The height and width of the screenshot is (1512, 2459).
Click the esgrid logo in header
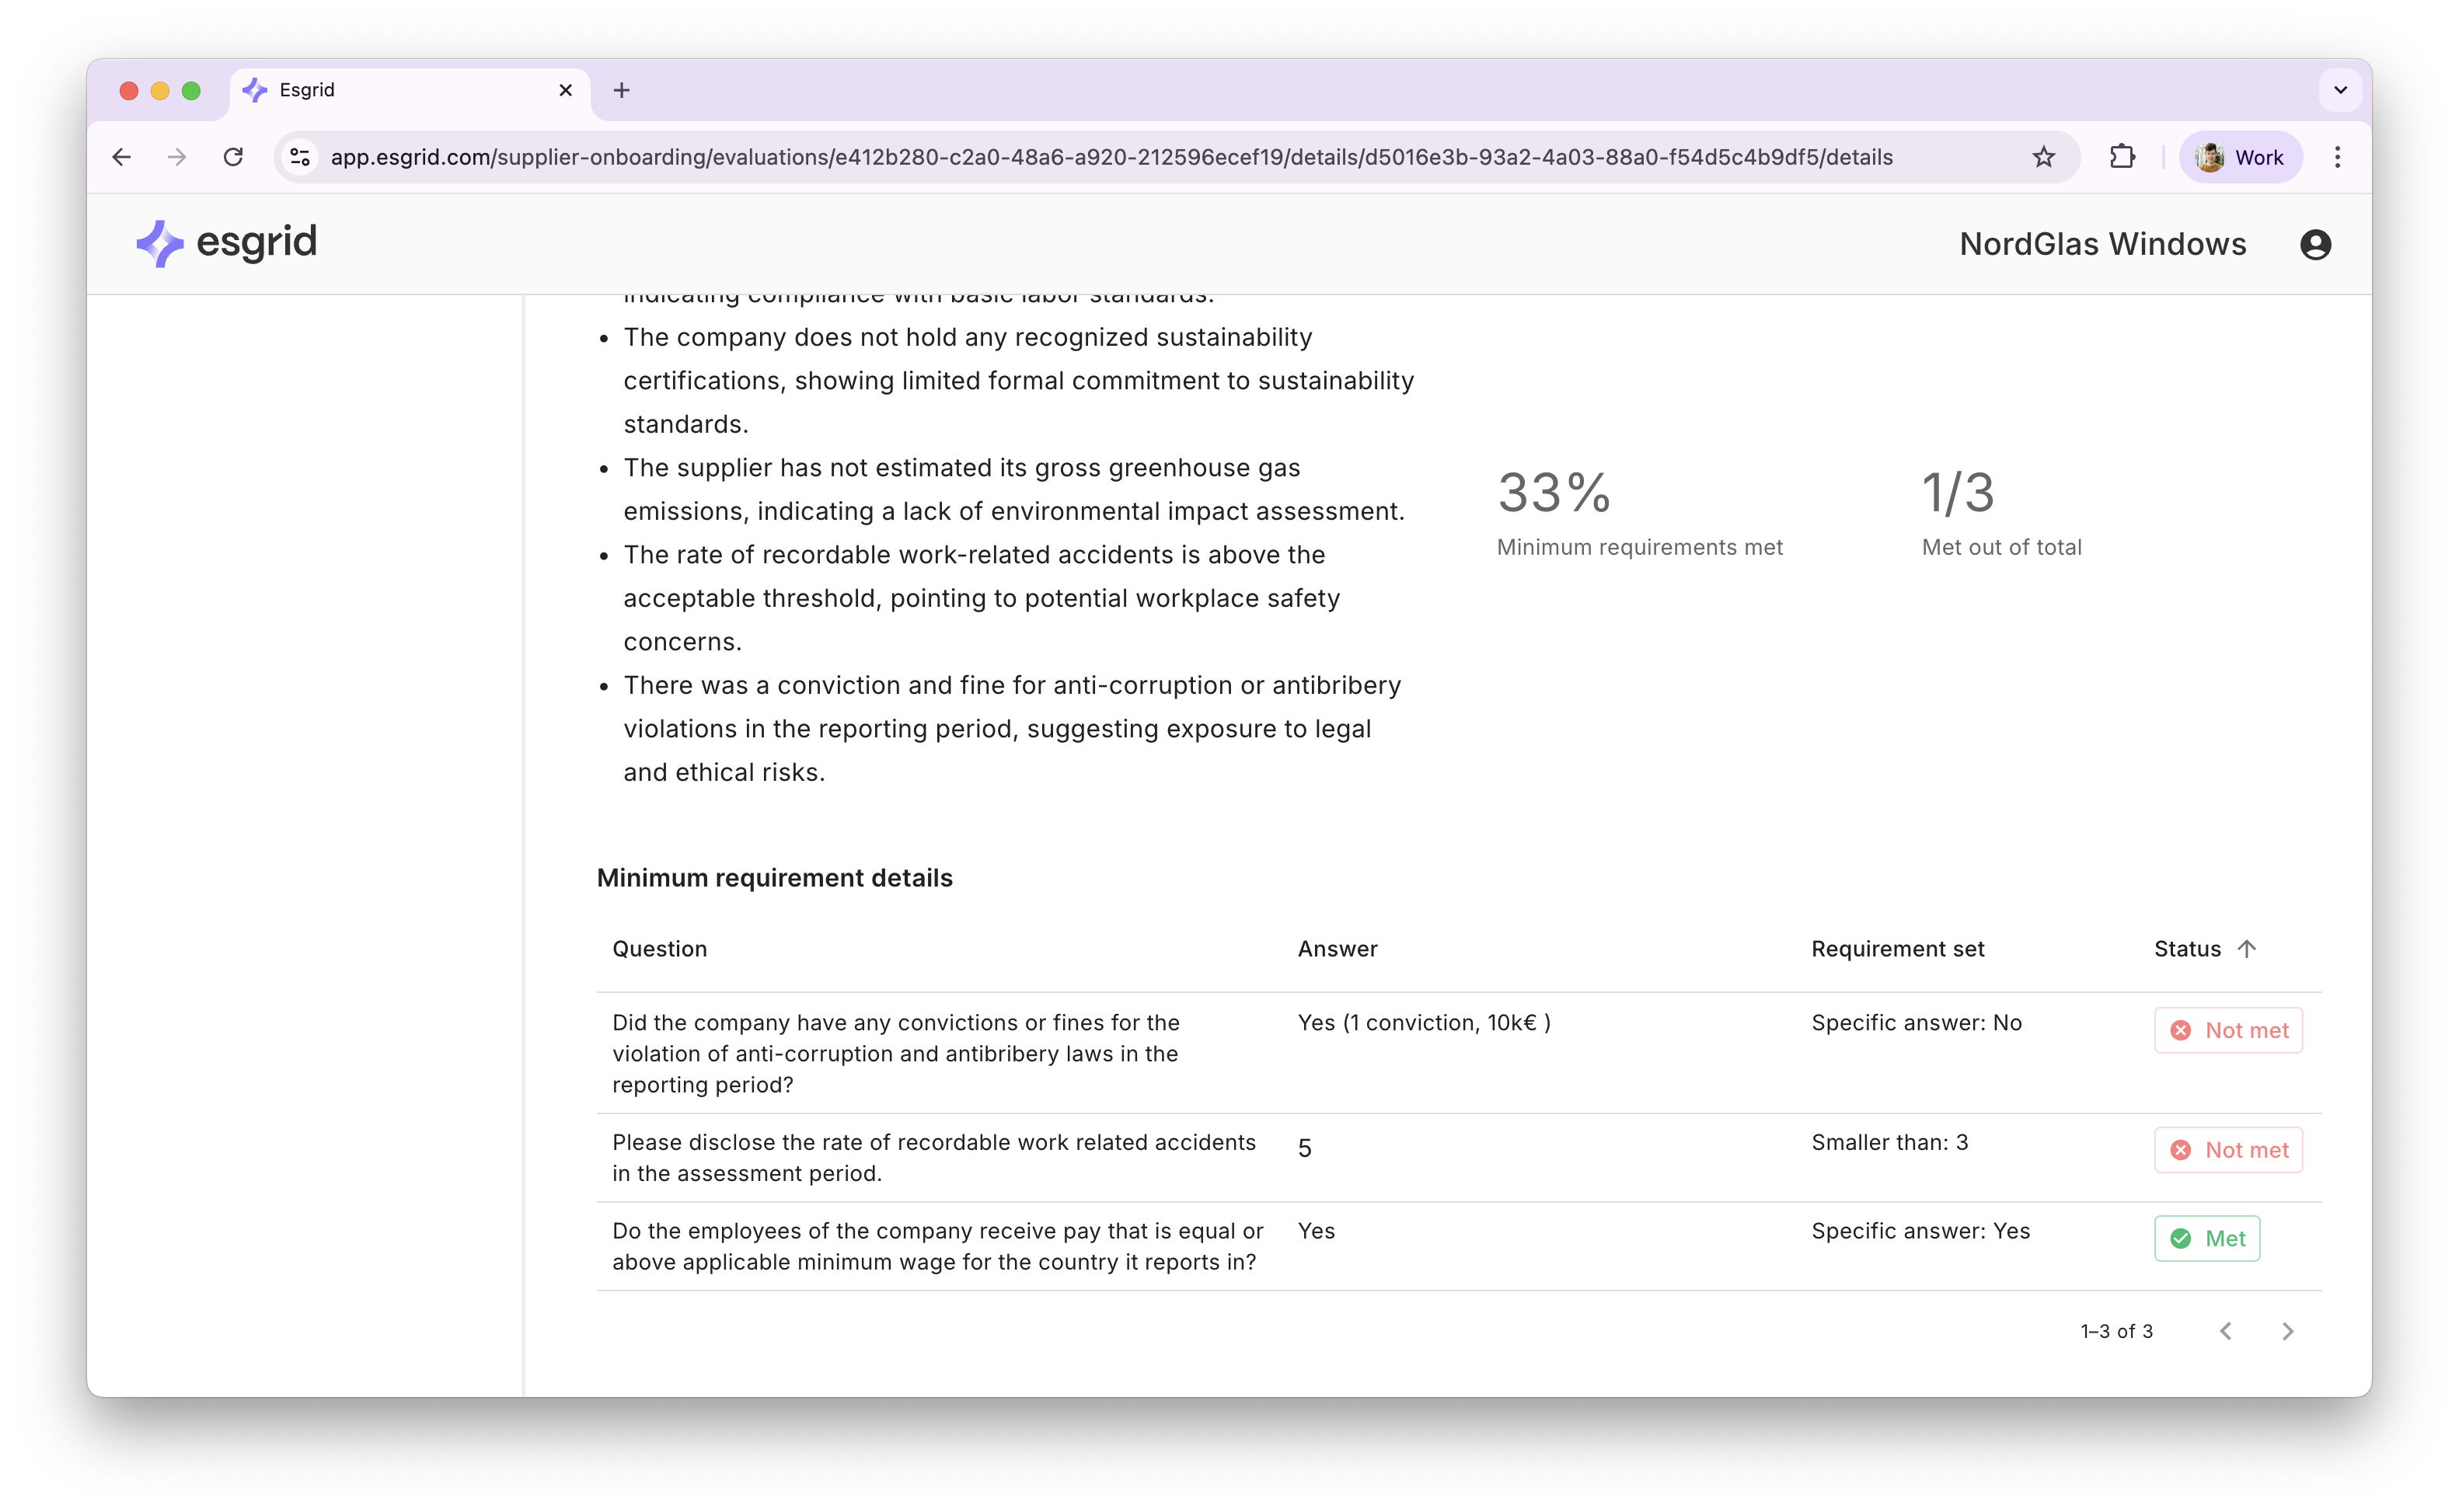click(x=226, y=243)
